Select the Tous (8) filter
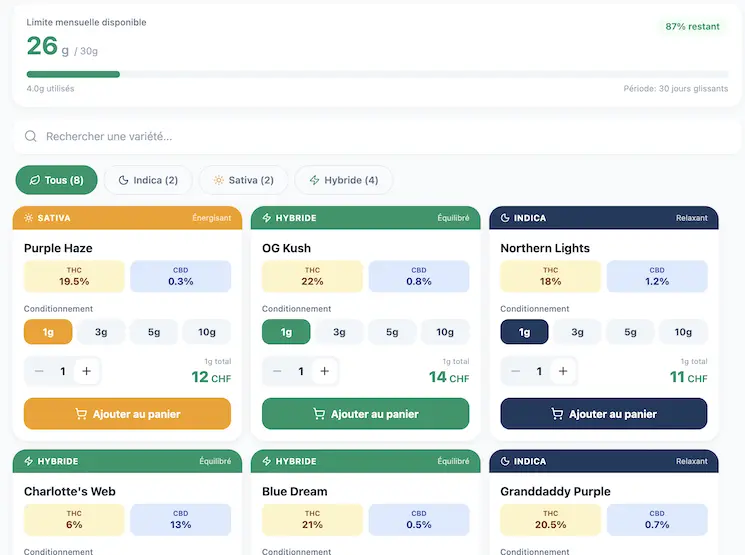This screenshot has height=555, width=745. 56,180
